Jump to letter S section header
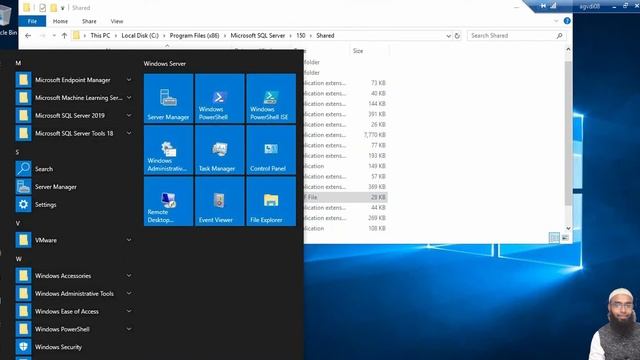Viewport: 640px width, 360px height. pyautogui.click(x=17, y=152)
